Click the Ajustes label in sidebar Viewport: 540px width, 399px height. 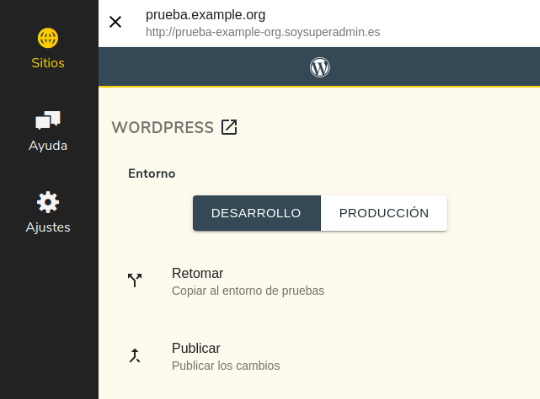[x=48, y=228]
